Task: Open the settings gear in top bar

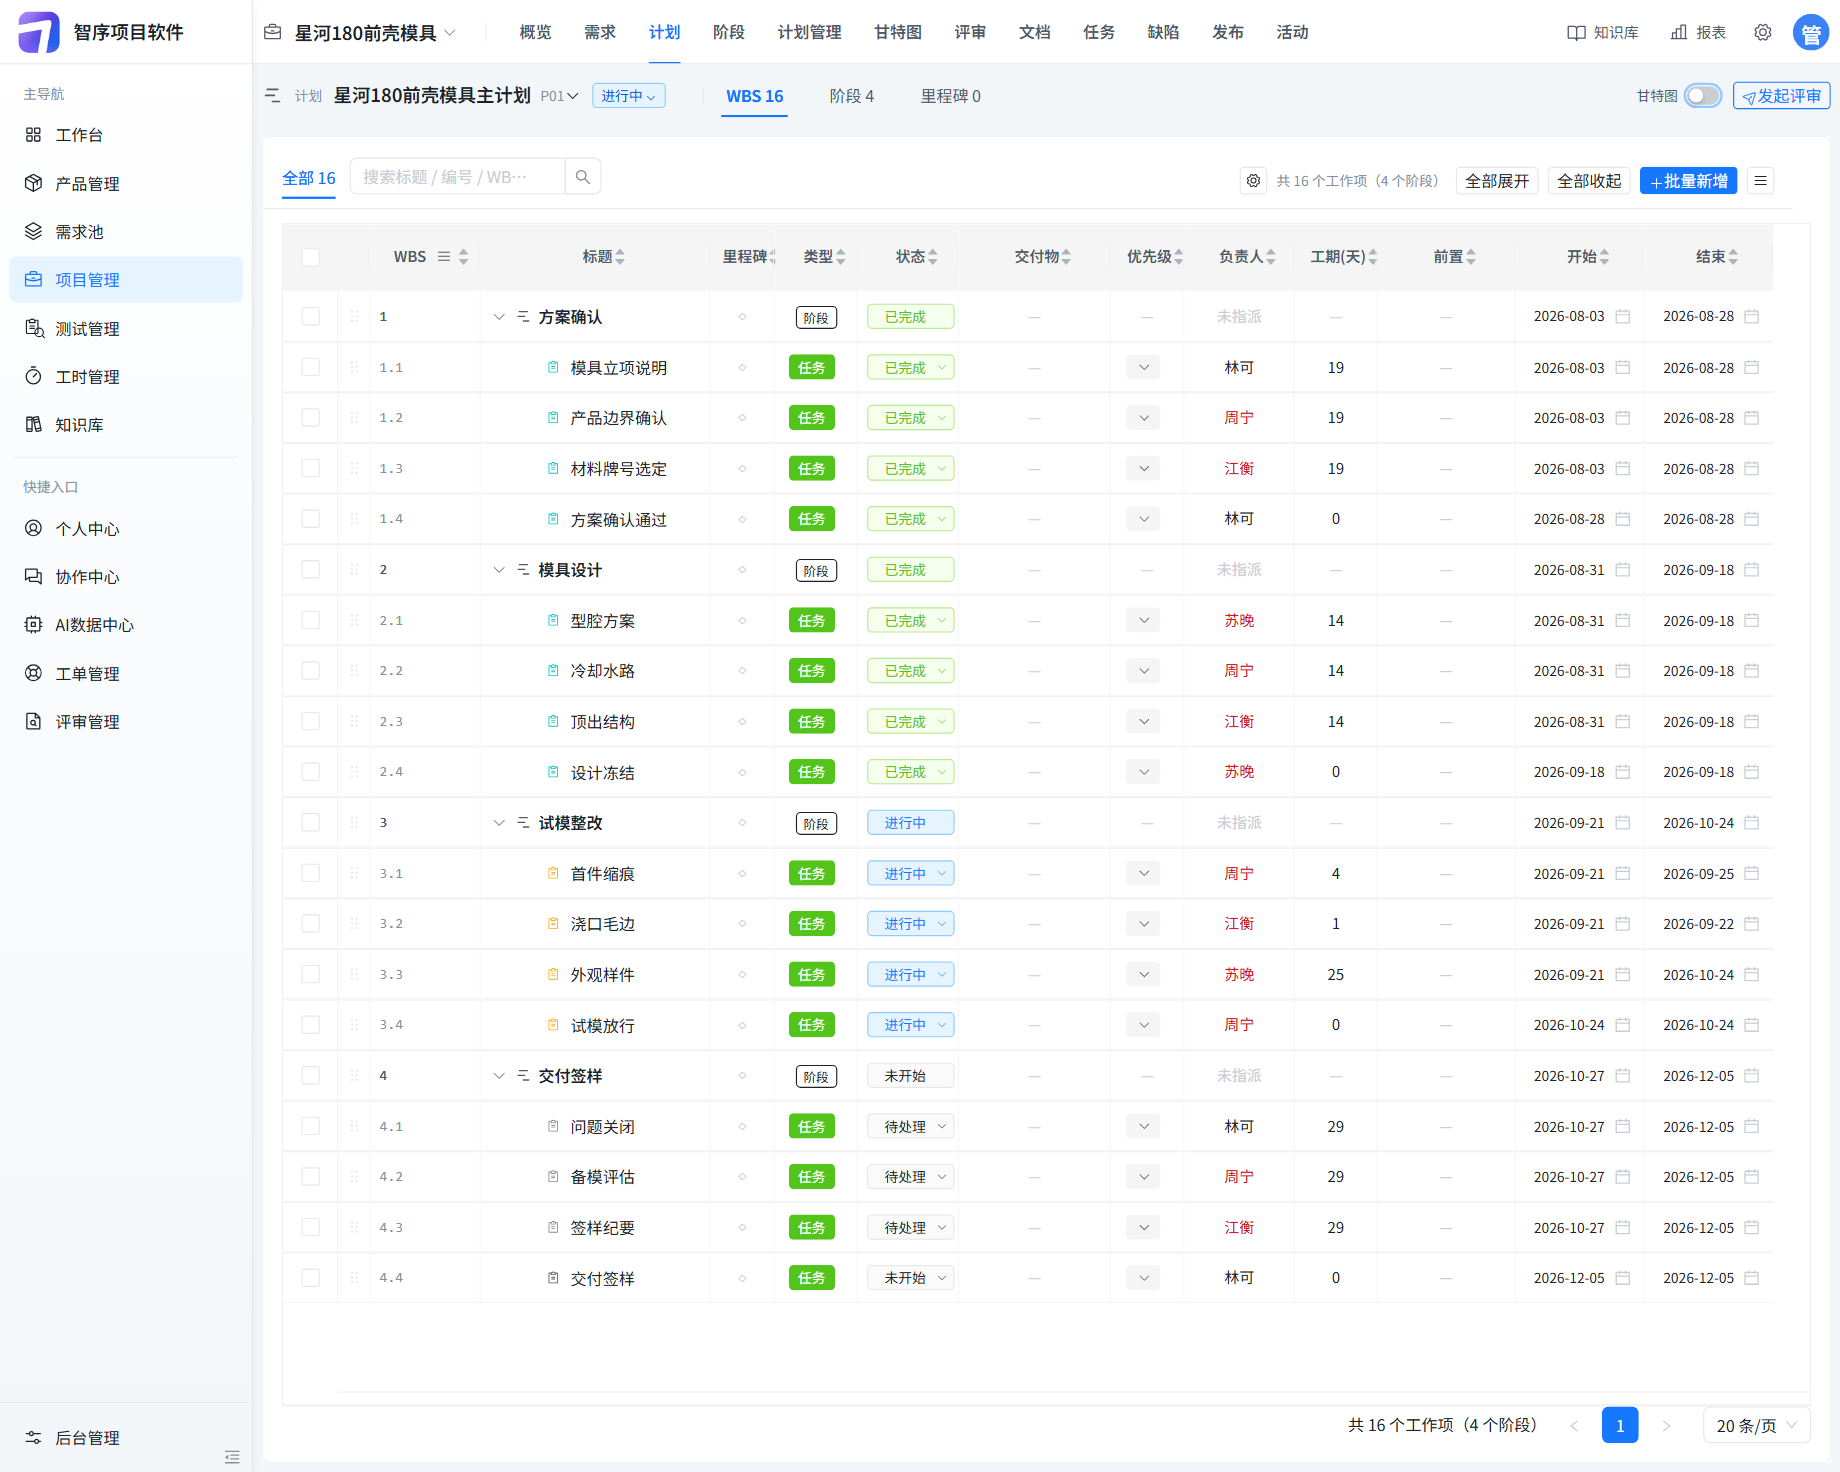Action: (1763, 33)
